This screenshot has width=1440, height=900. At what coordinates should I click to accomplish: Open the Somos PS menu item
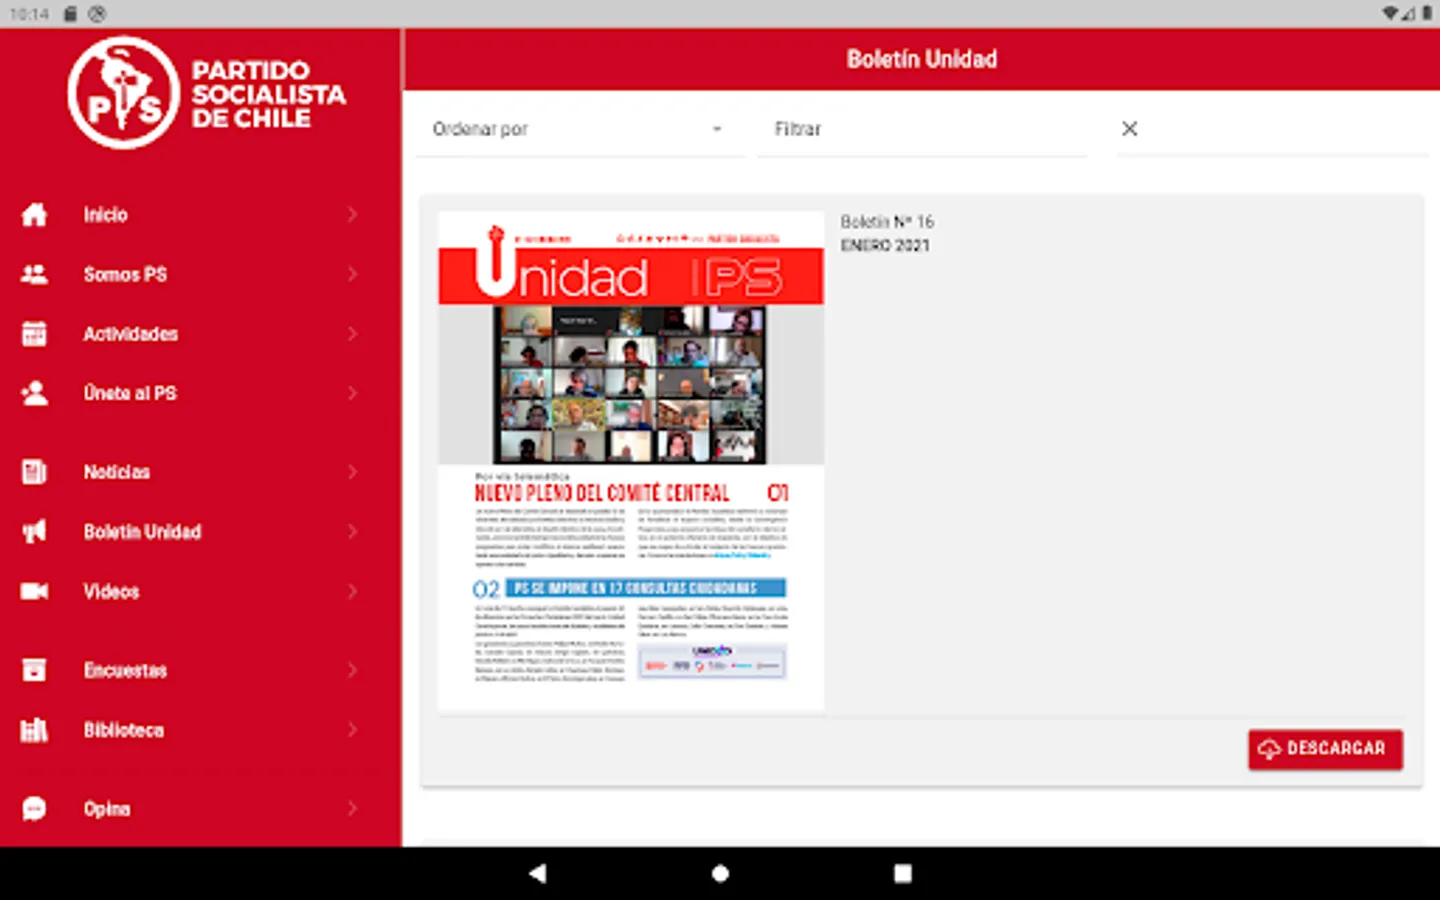(x=200, y=274)
